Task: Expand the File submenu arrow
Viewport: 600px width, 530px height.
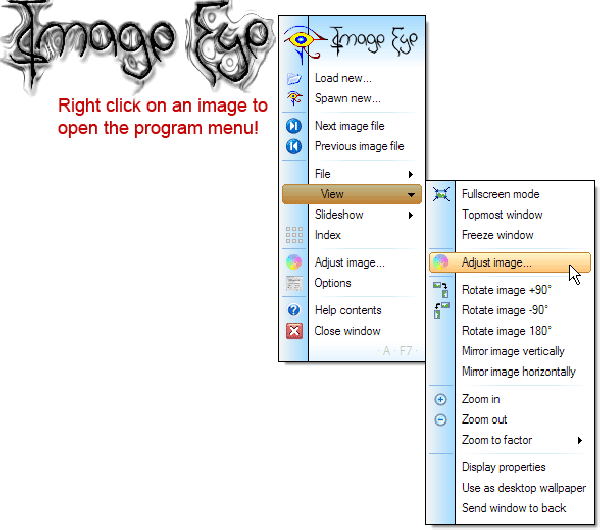Action: (411, 174)
